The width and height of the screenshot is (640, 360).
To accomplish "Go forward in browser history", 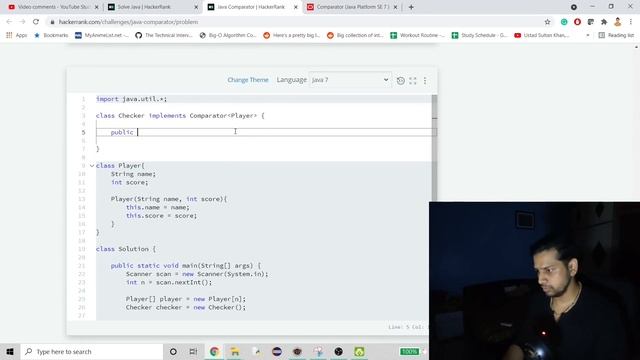I will tap(22, 22).
